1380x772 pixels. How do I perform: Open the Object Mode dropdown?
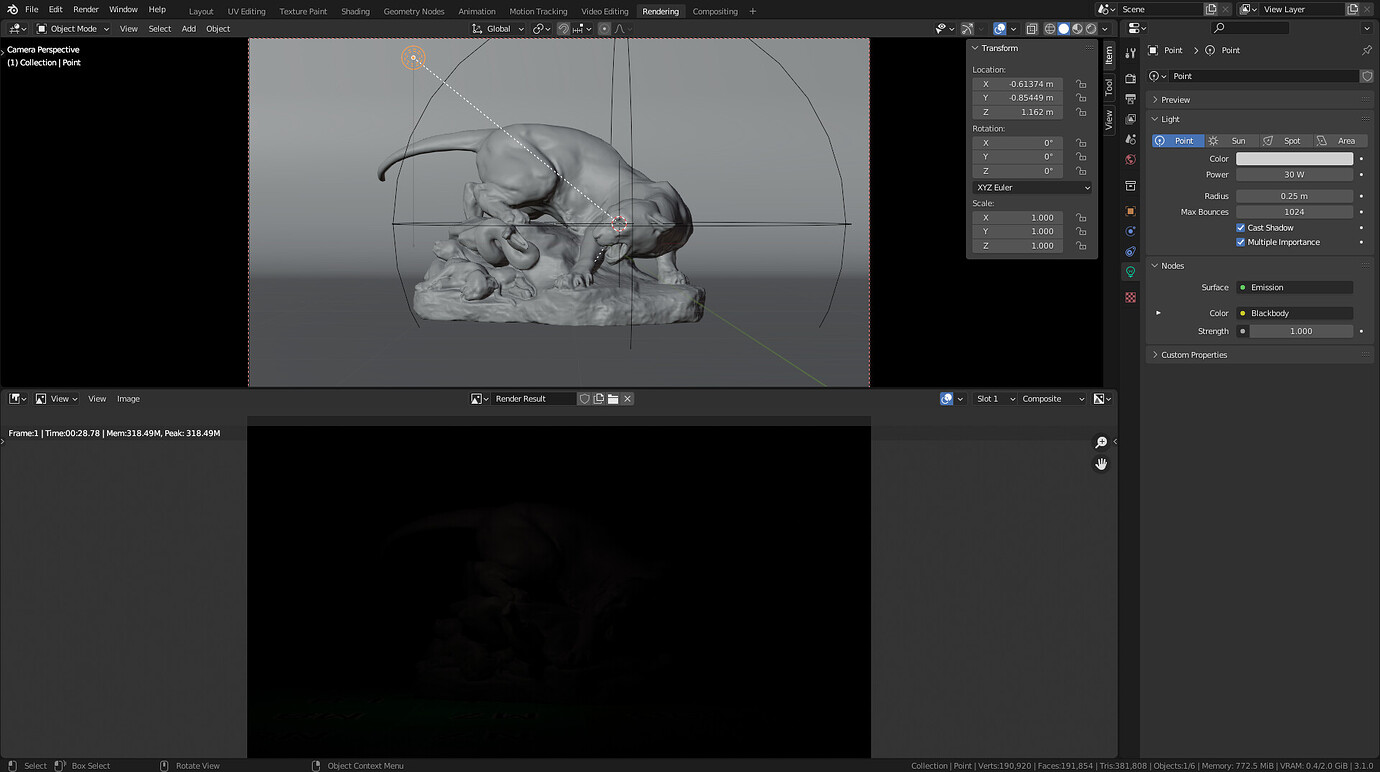click(72, 29)
